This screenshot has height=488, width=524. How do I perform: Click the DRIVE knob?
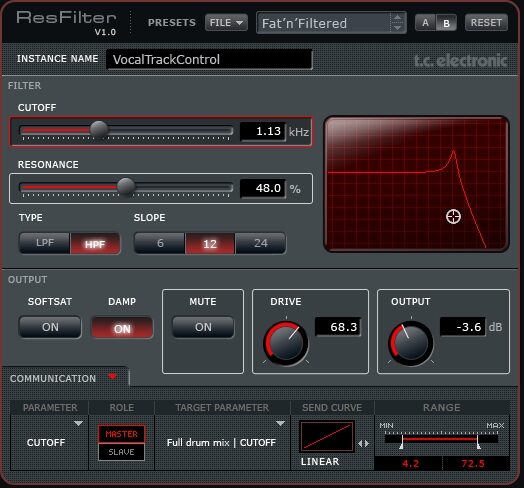pos(286,343)
